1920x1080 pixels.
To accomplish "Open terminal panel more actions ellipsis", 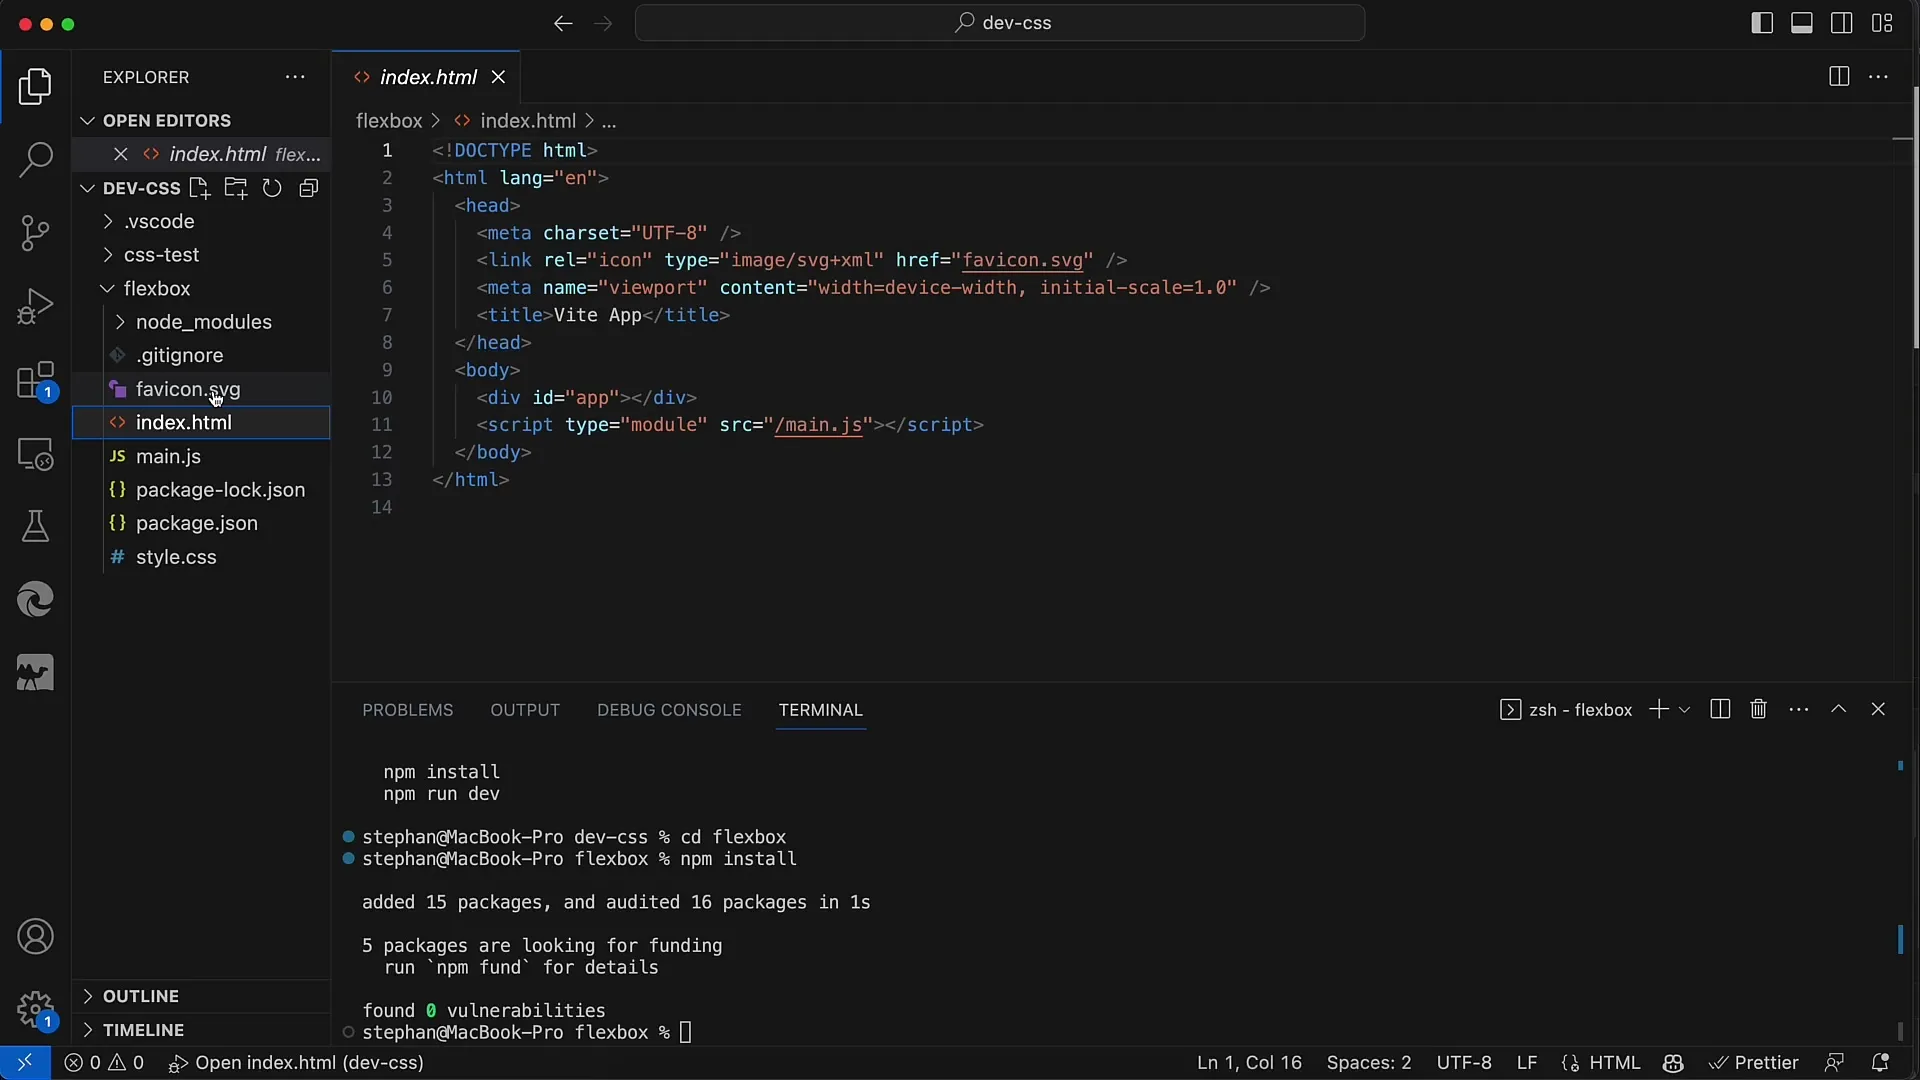I will pyautogui.click(x=1799, y=709).
